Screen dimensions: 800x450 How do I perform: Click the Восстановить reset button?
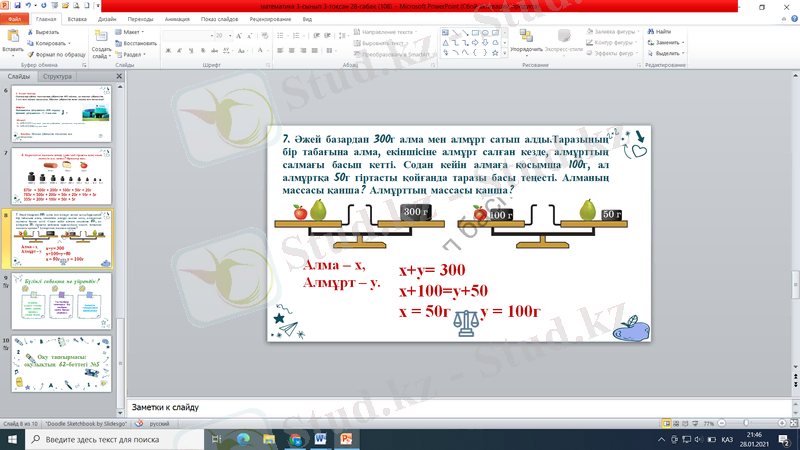click(x=136, y=43)
